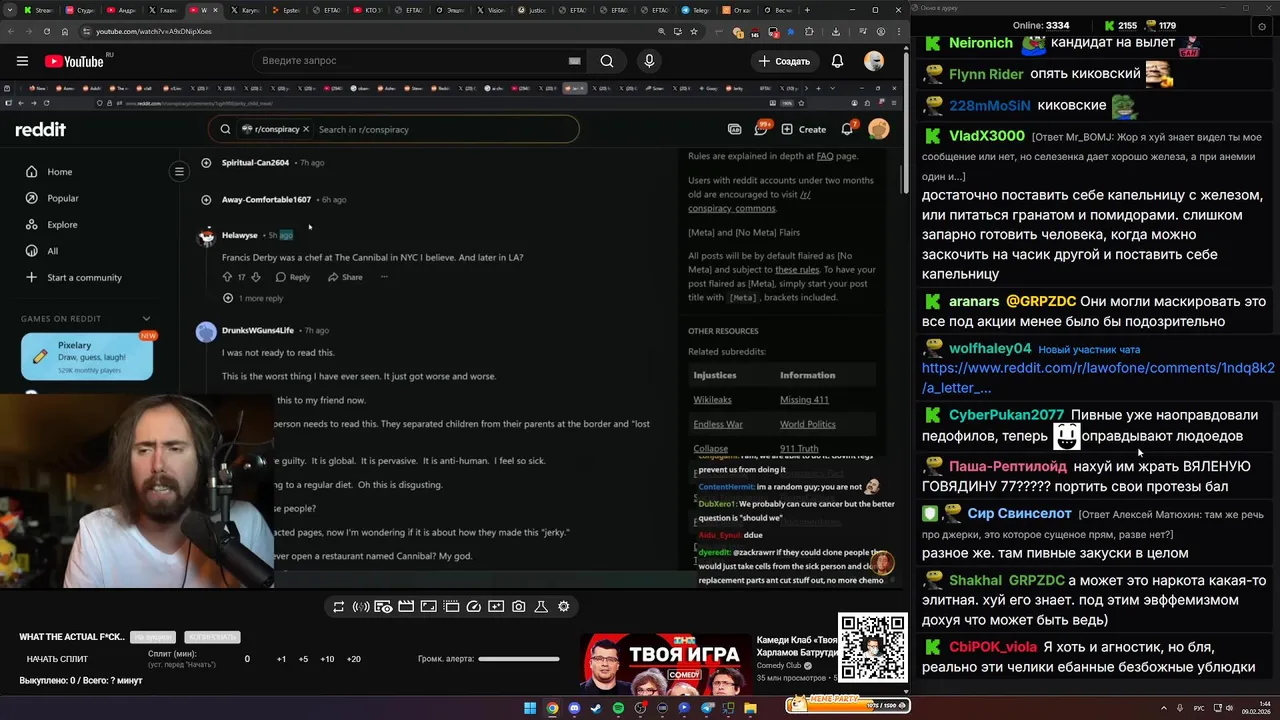
Task: Open the Missing 411 link
Action: (x=804, y=399)
